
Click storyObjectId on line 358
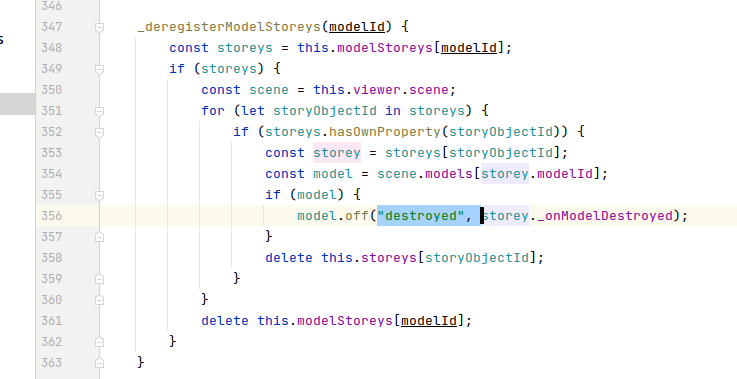pyautogui.click(x=477, y=258)
